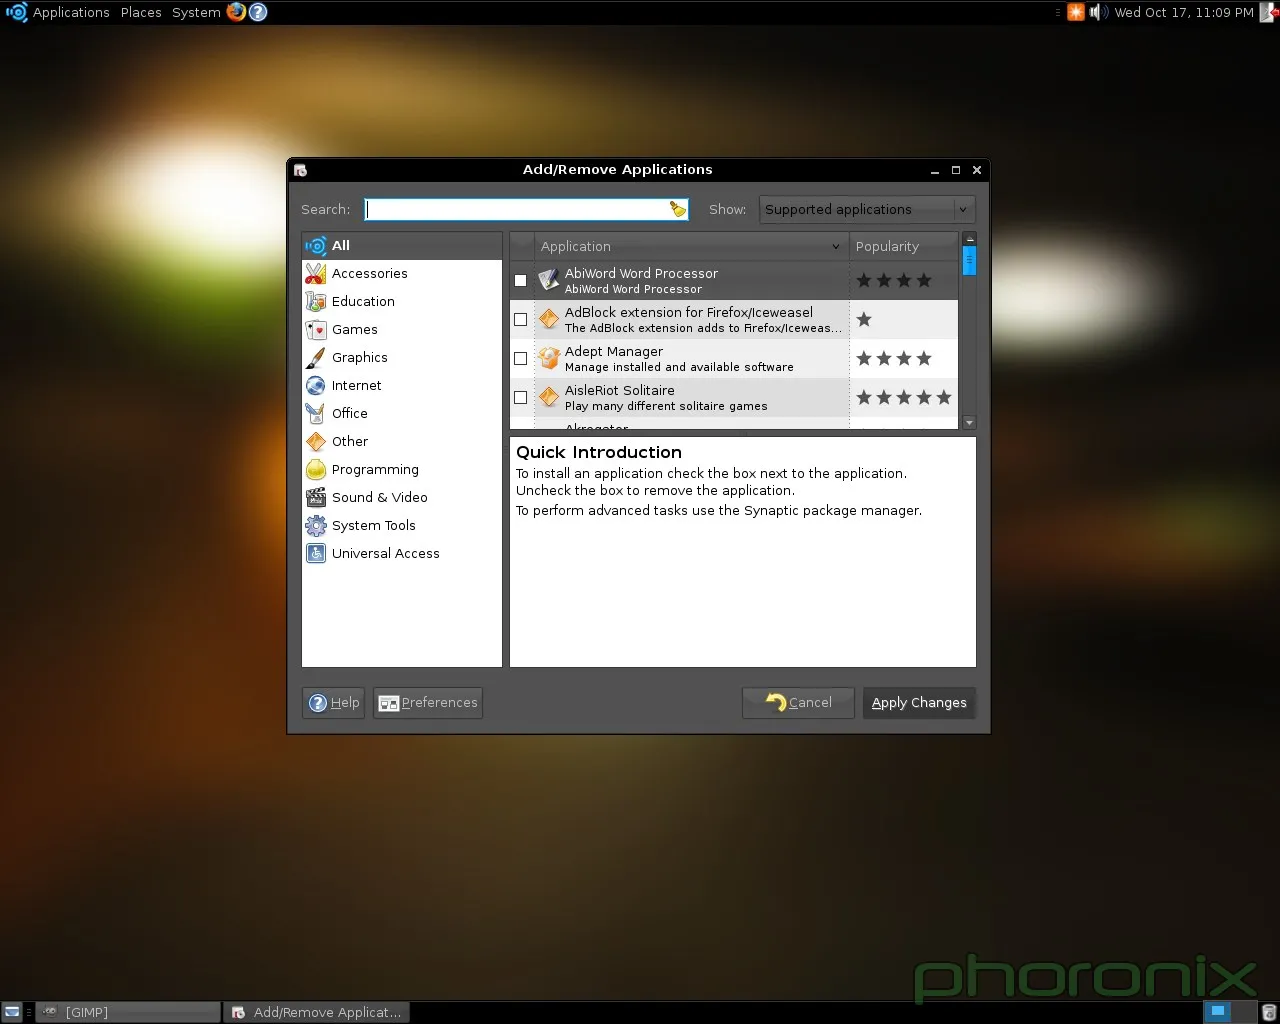Click the scrollbar up arrow

968,240
